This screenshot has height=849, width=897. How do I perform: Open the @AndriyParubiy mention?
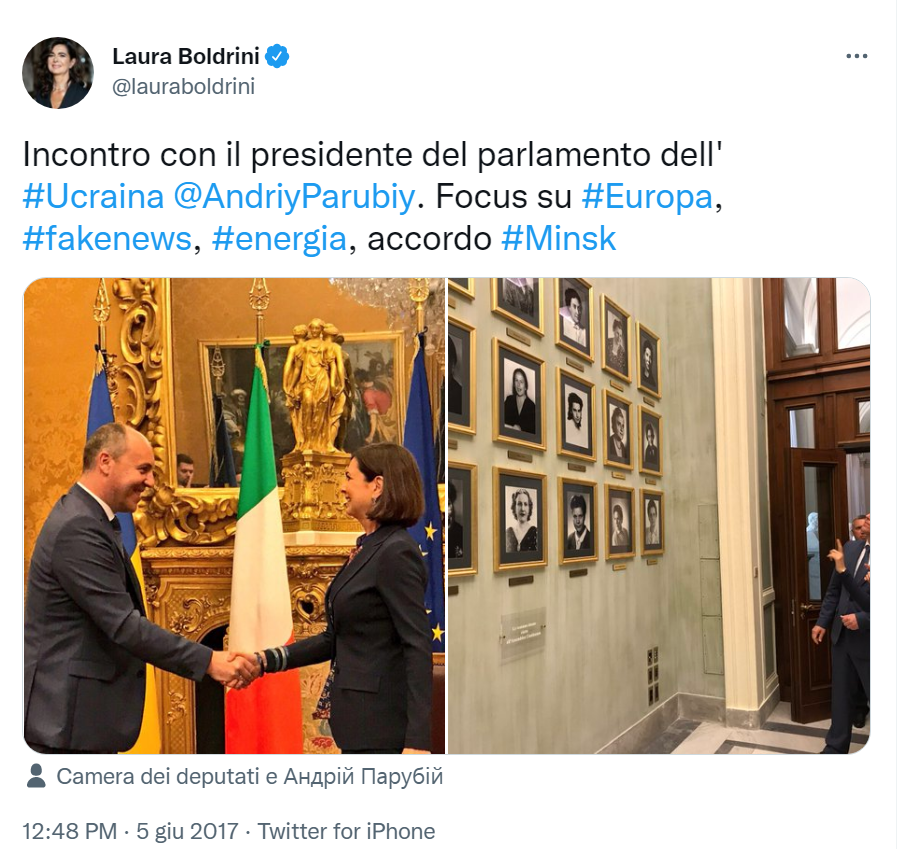click(294, 197)
